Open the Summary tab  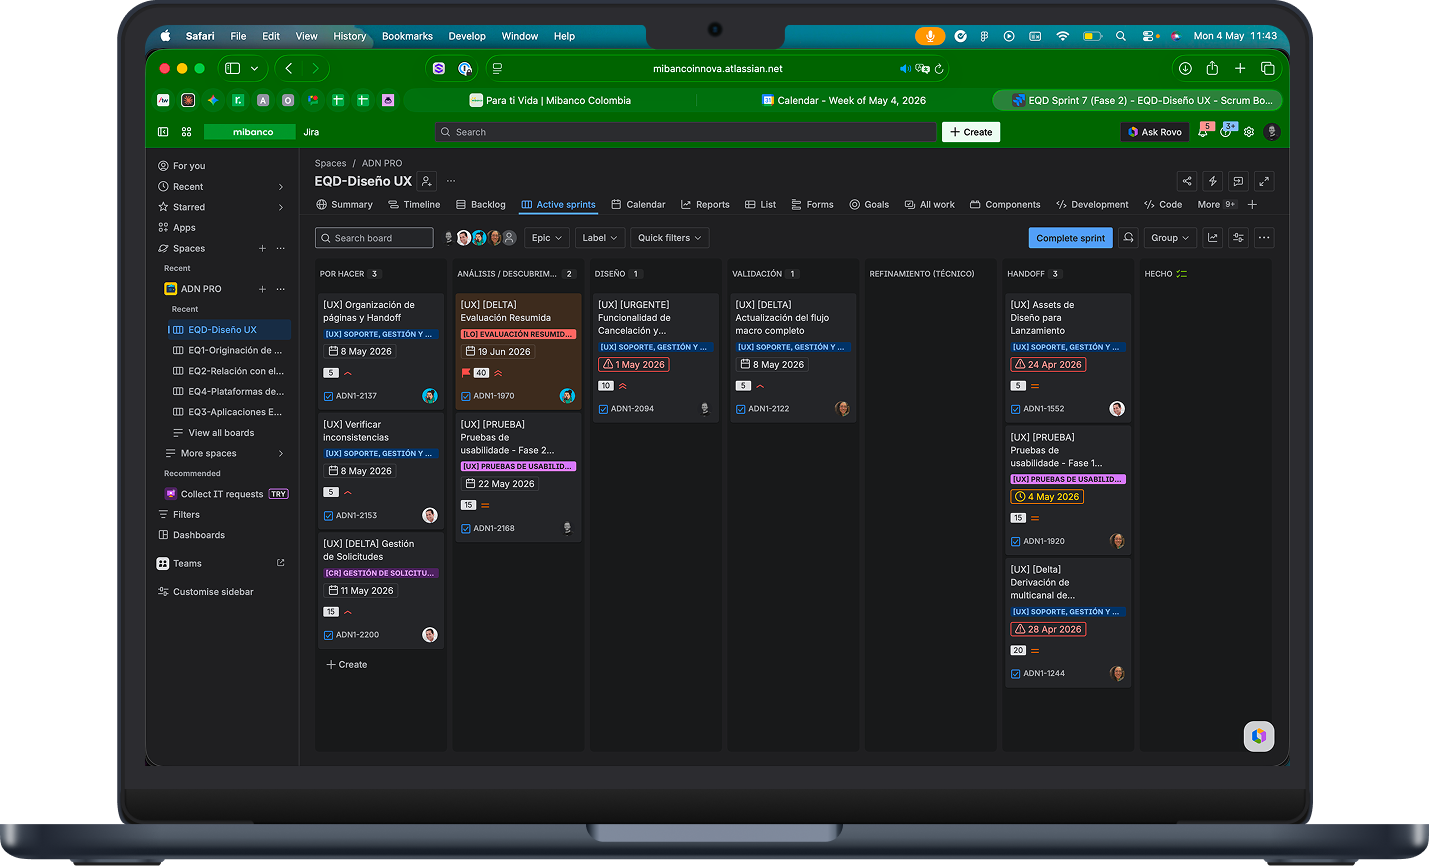click(x=344, y=204)
